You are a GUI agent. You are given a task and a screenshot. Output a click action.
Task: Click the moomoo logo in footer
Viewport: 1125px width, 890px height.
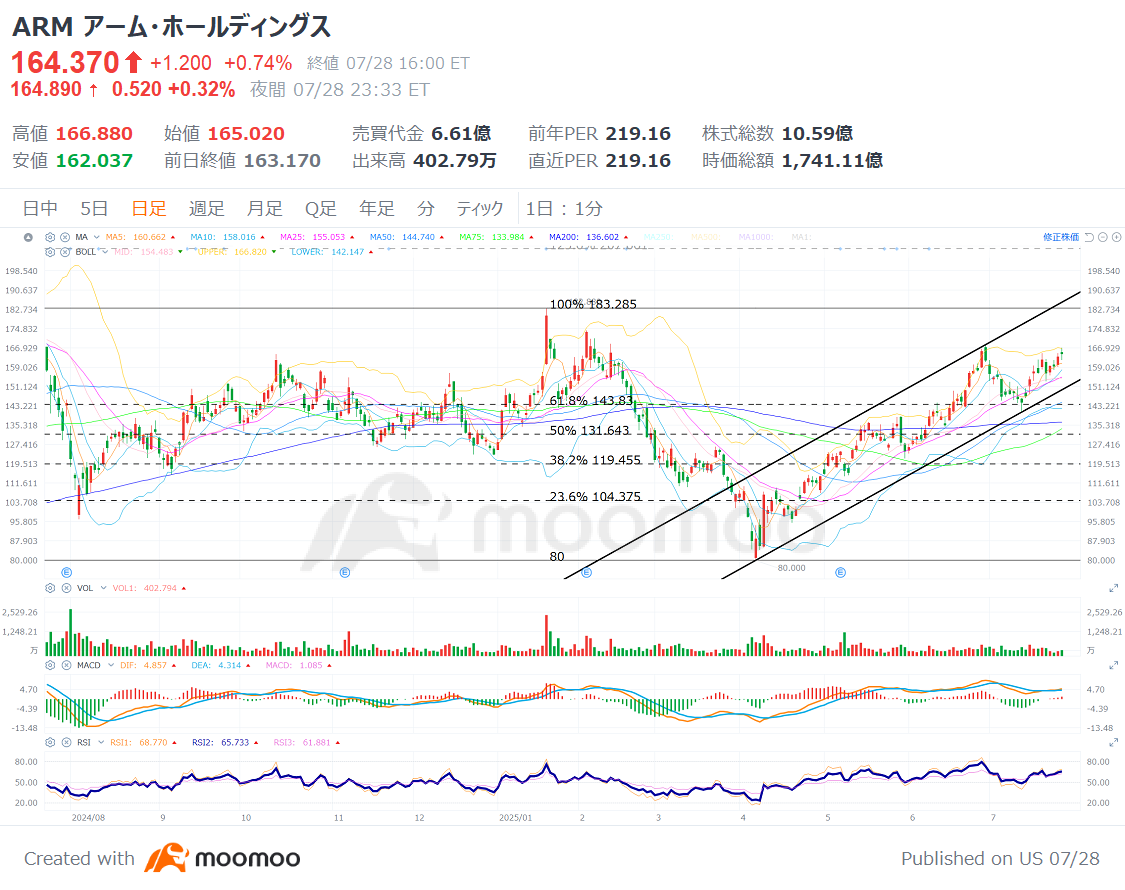click(222, 858)
